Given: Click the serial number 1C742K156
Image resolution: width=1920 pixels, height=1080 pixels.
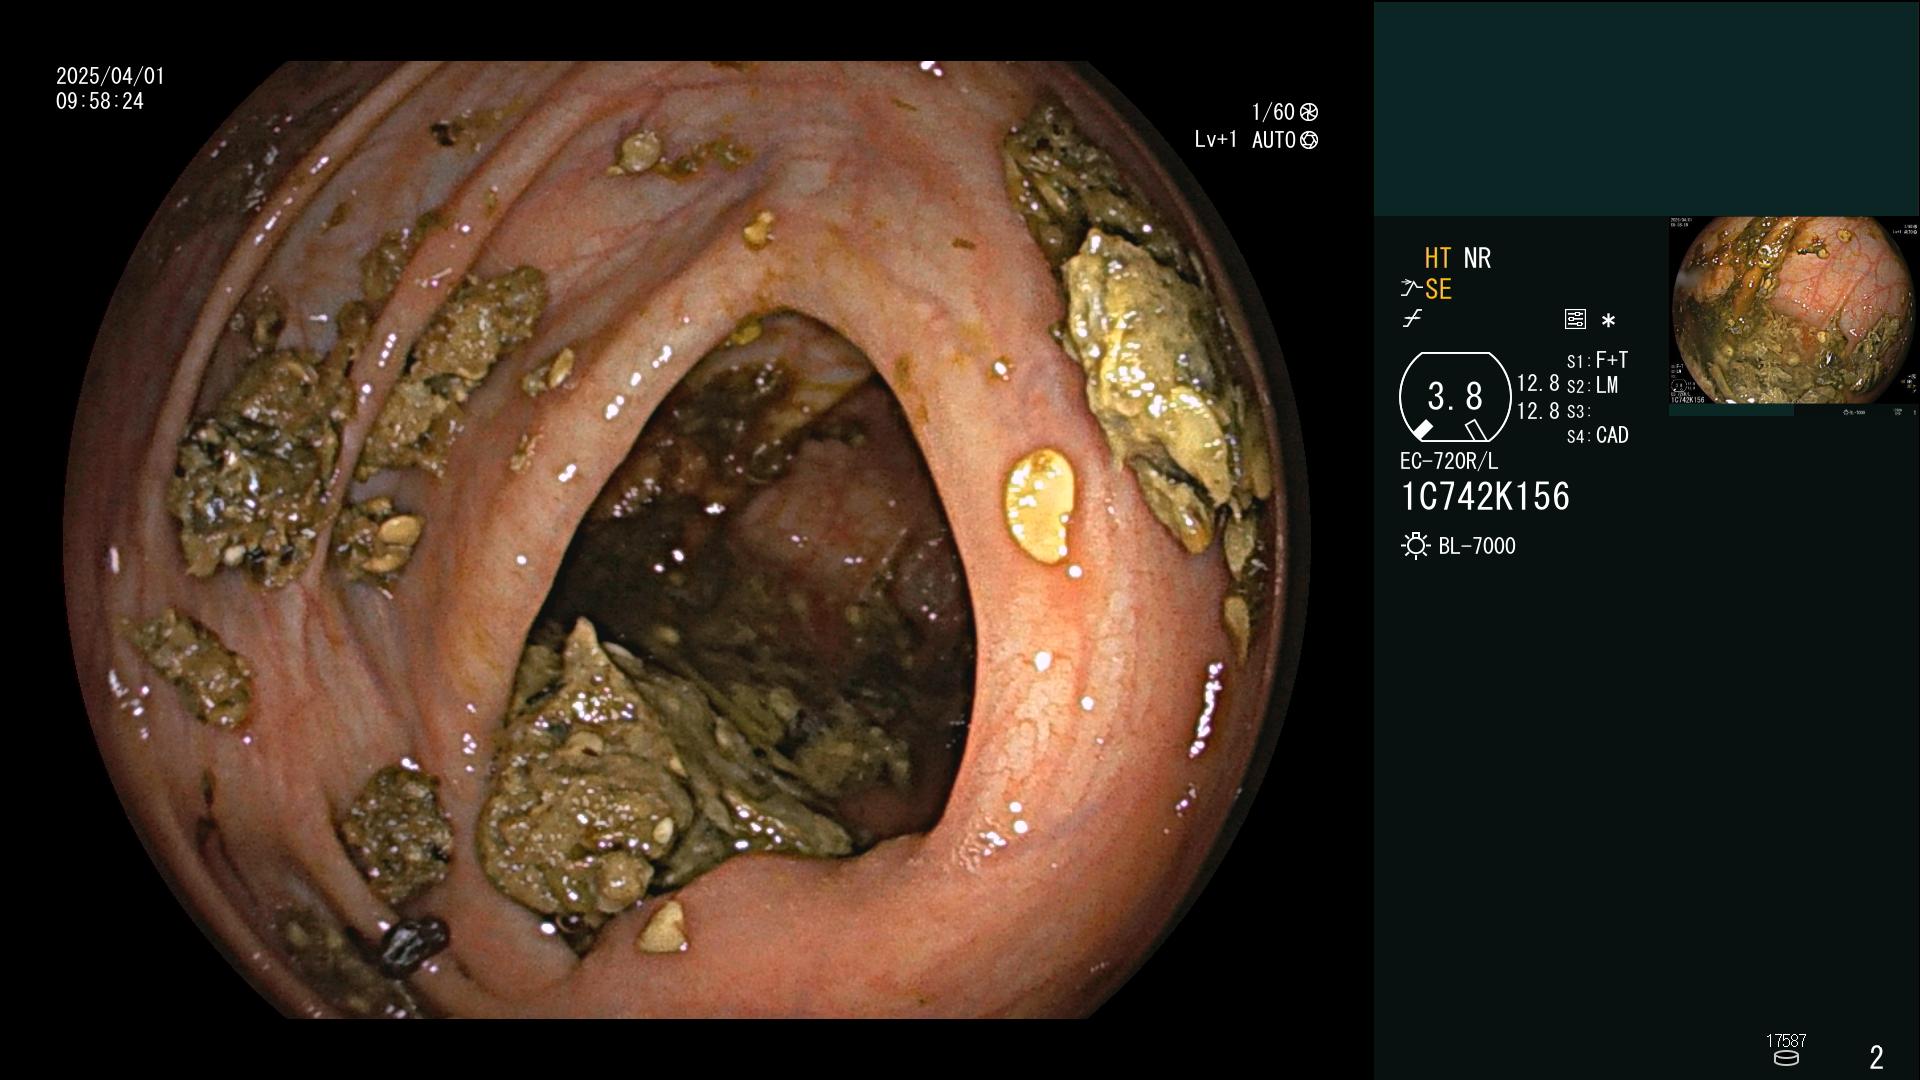Looking at the screenshot, I should point(1485,497).
